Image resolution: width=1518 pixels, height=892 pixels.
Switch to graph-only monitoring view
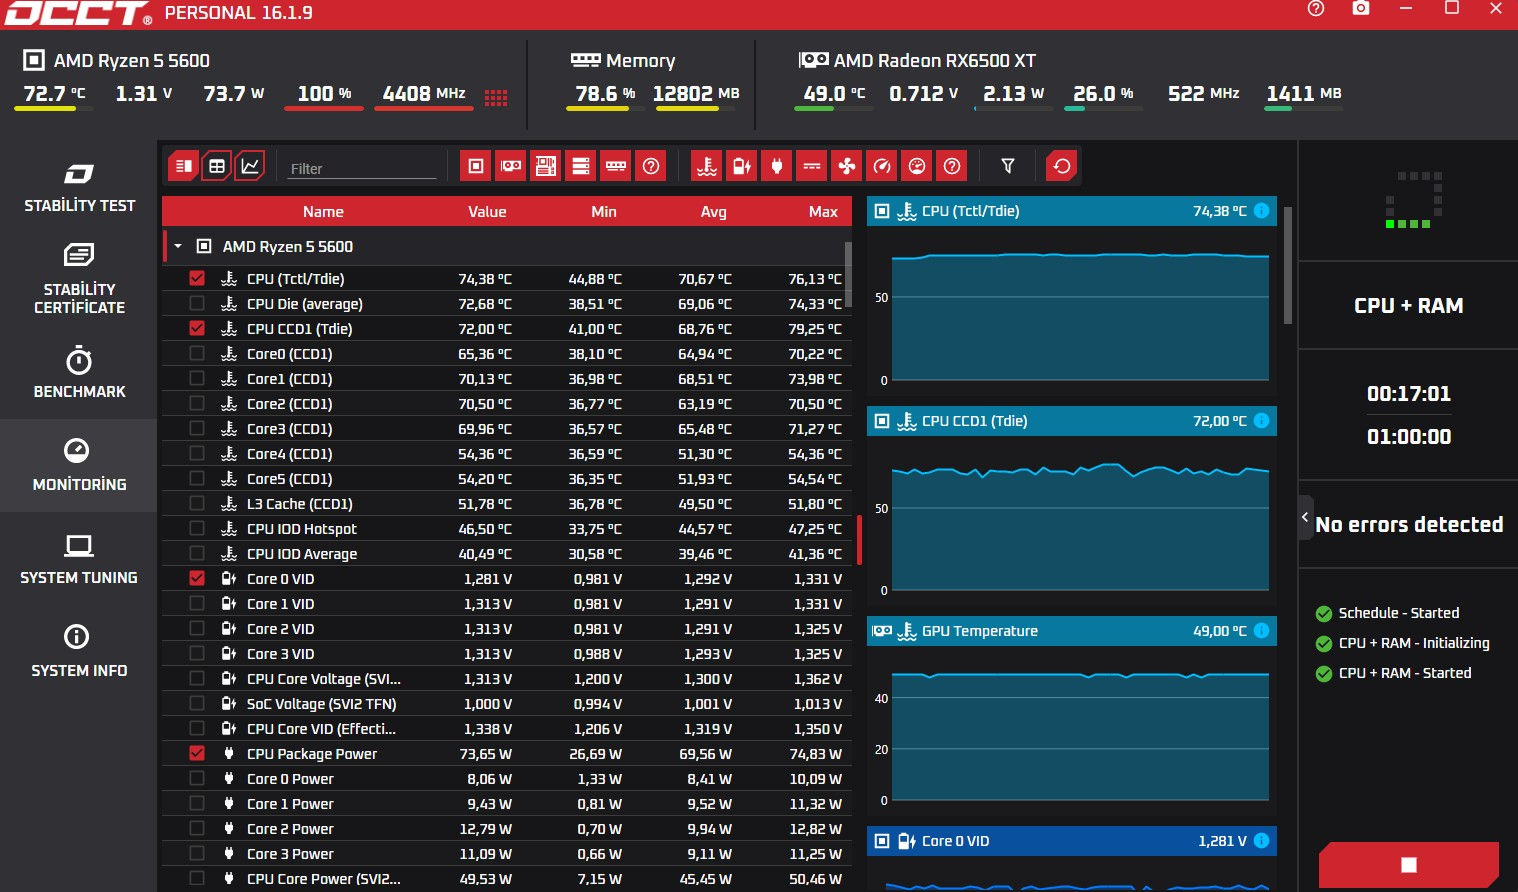pyautogui.click(x=250, y=166)
